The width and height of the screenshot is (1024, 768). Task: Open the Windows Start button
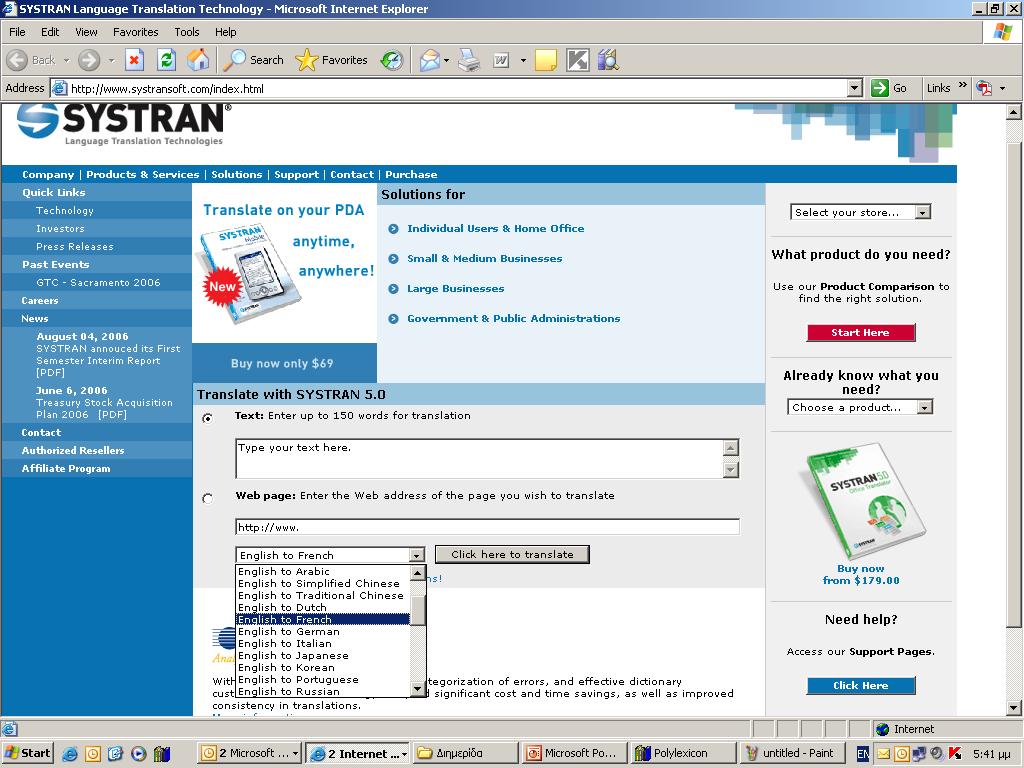tap(27, 754)
